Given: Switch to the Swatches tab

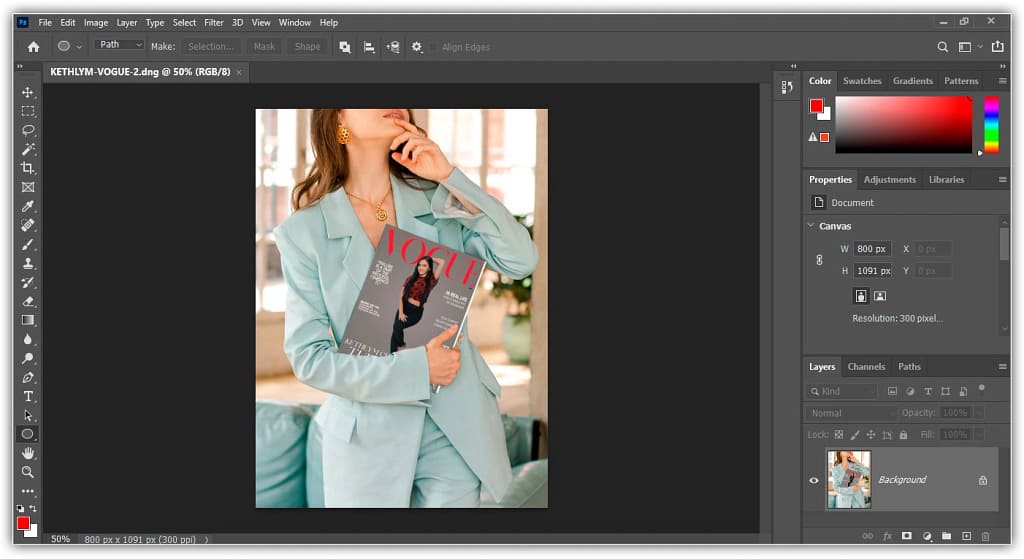Looking at the screenshot, I should point(862,81).
